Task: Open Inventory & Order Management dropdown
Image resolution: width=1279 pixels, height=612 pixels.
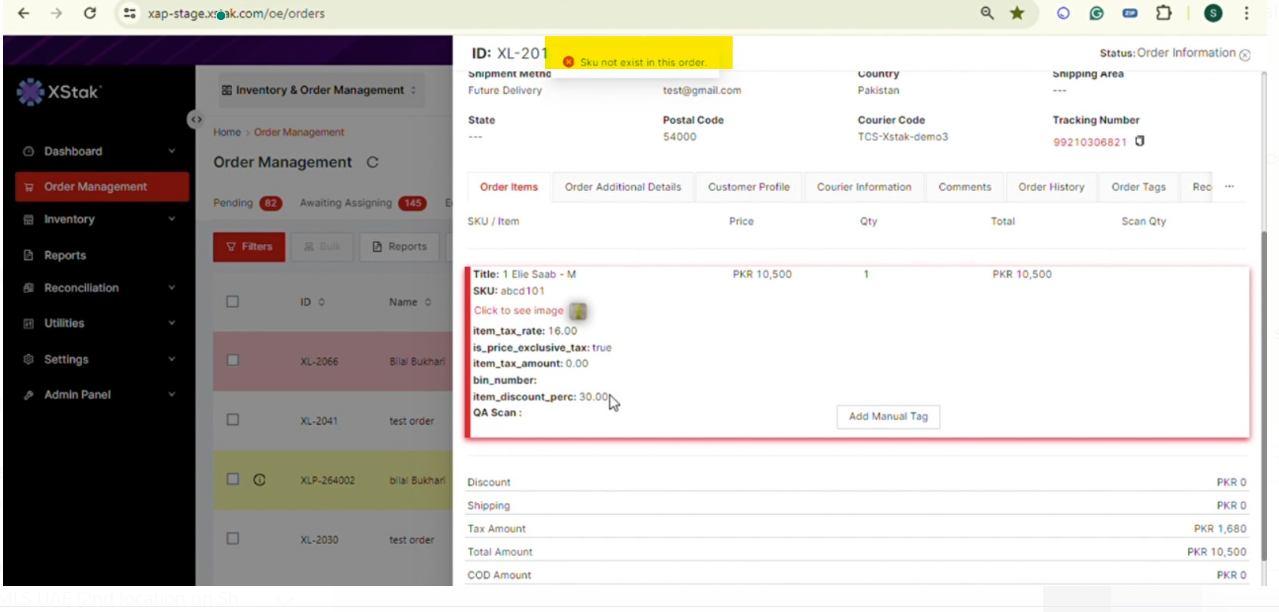Action: [x=319, y=90]
